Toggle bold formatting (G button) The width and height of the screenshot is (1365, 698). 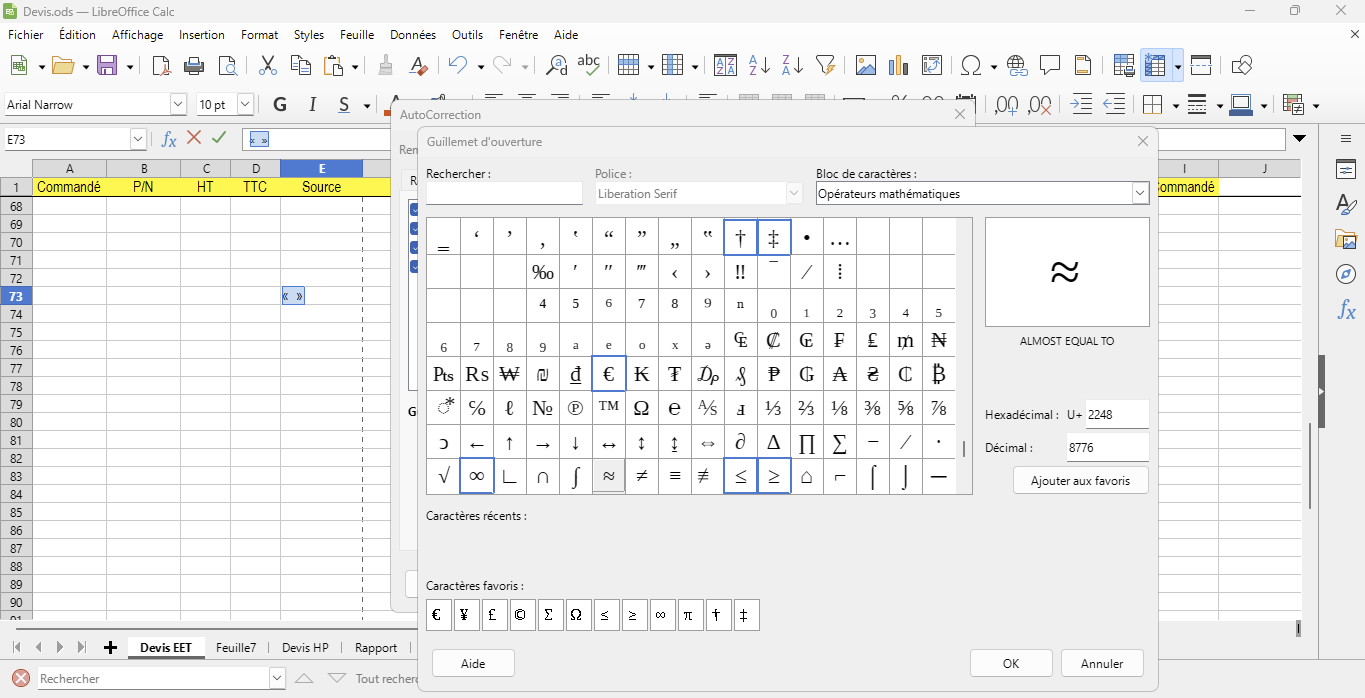280,105
